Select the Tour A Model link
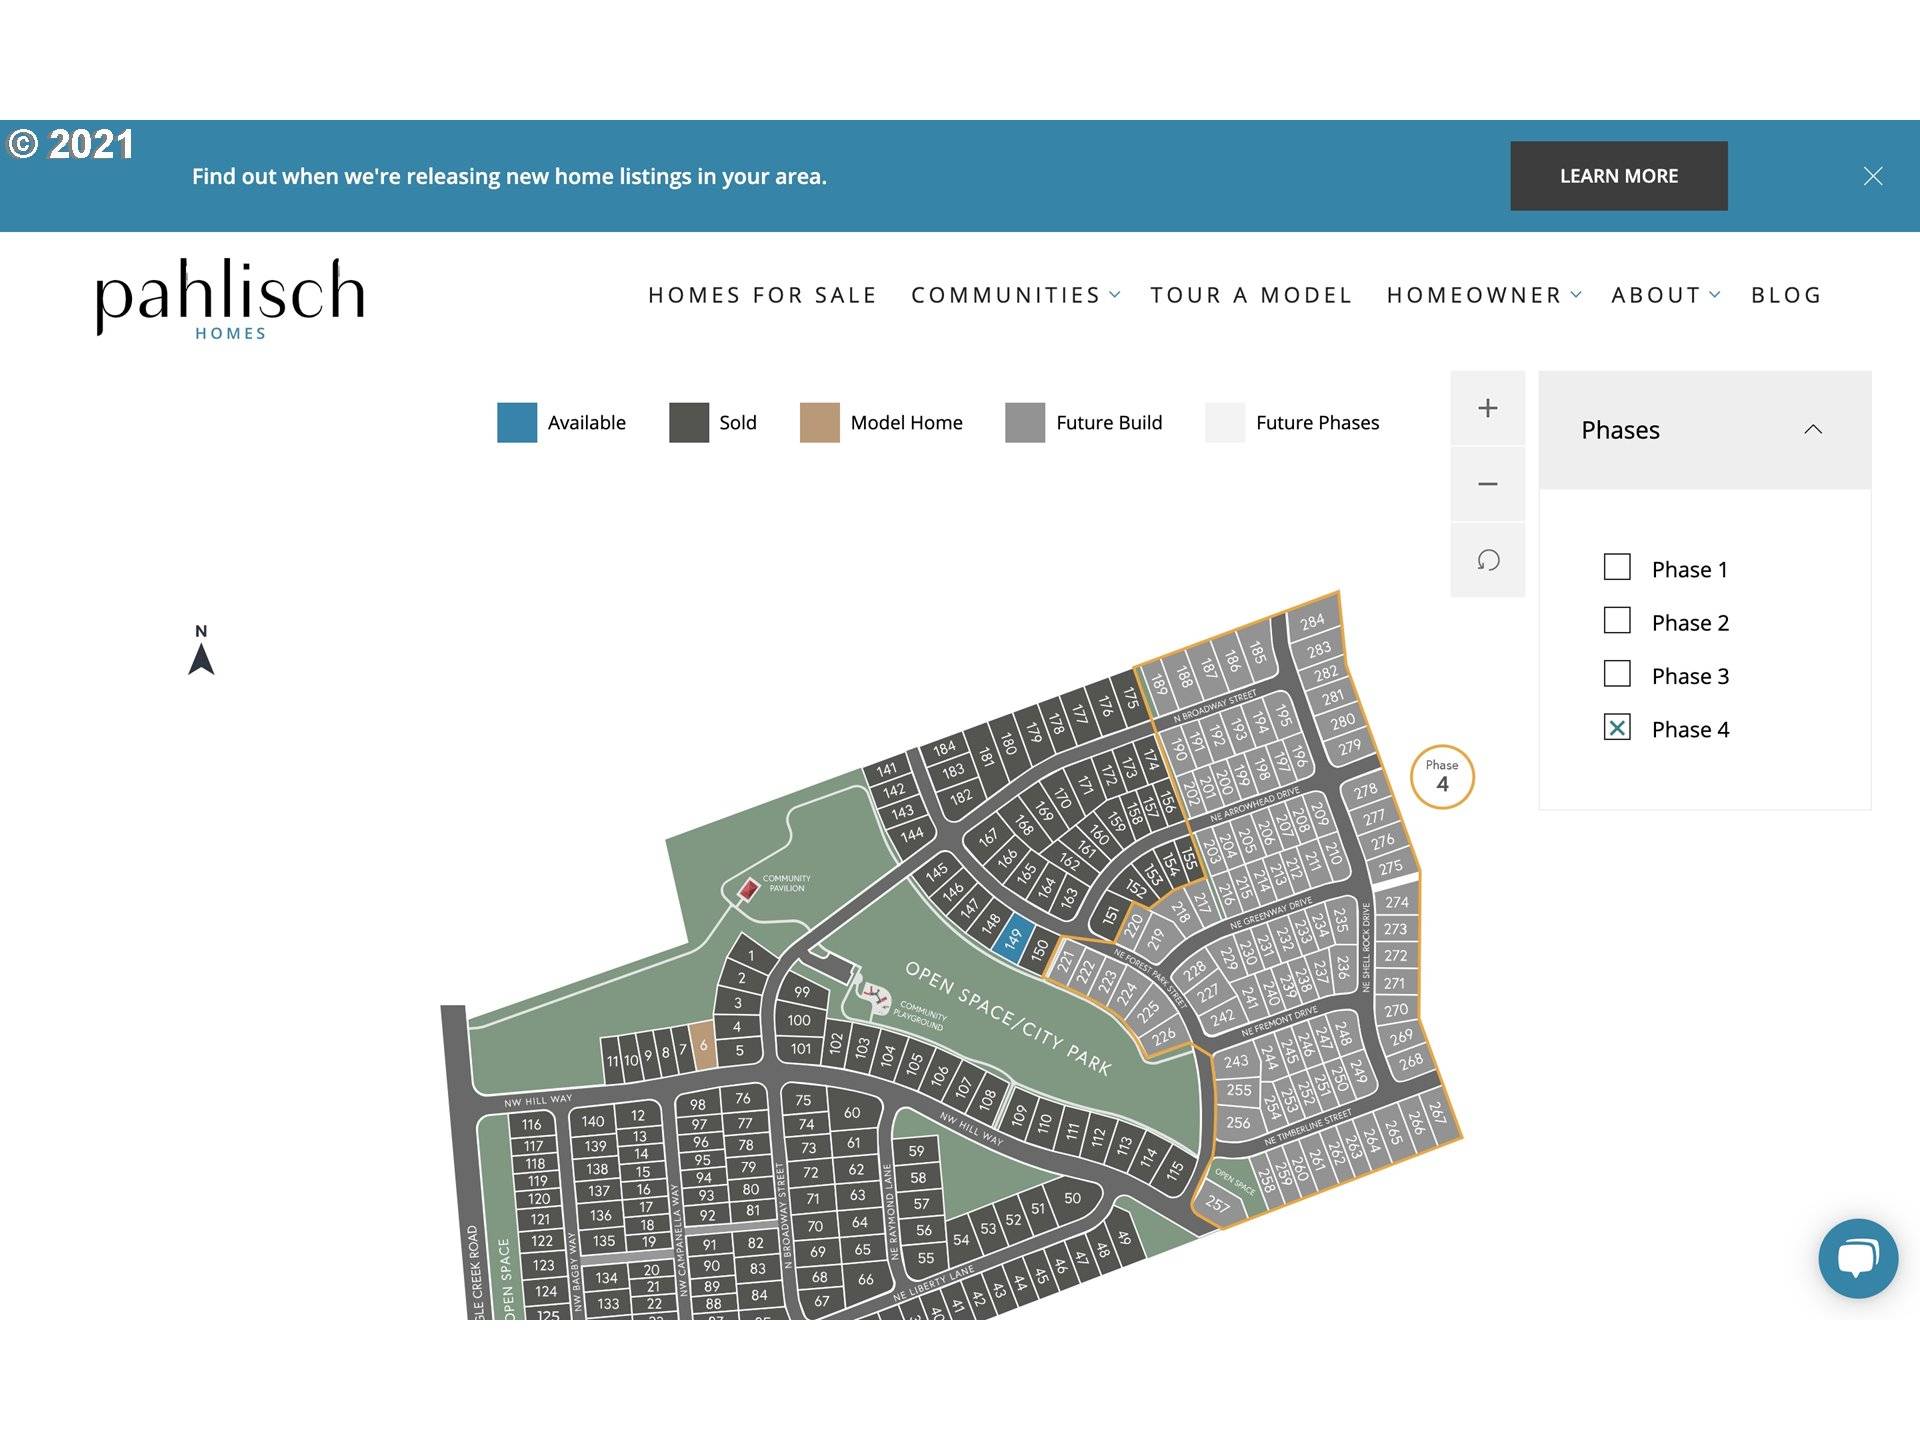The image size is (1920, 1440). point(1250,295)
